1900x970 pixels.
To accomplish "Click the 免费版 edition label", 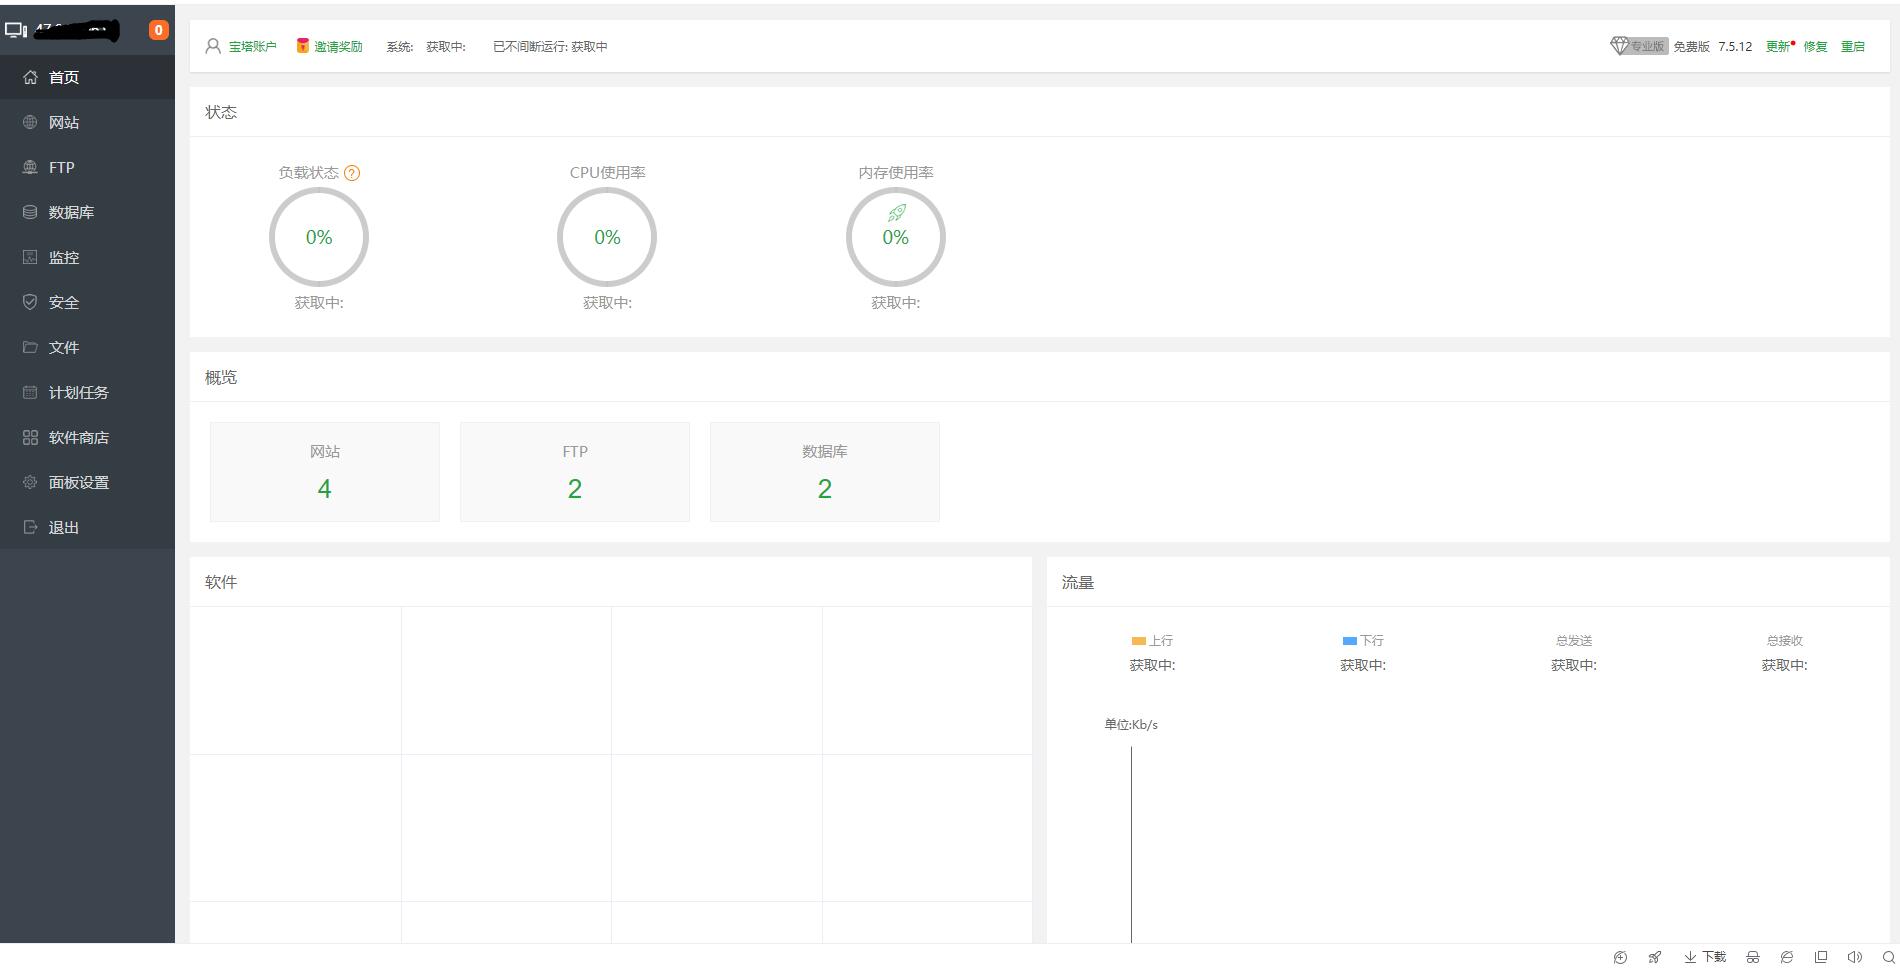I will tap(1691, 46).
